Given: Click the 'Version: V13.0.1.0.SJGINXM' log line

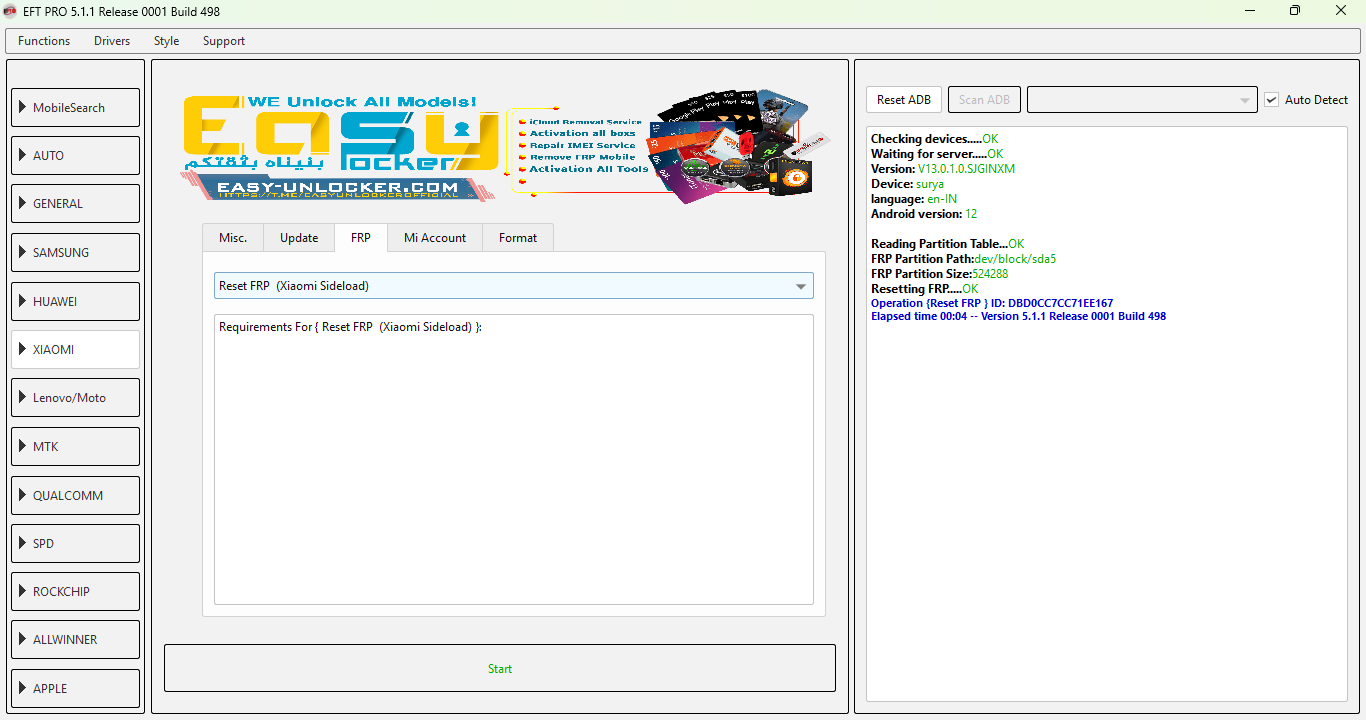Looking at the screenshot, I should (943, 169).
